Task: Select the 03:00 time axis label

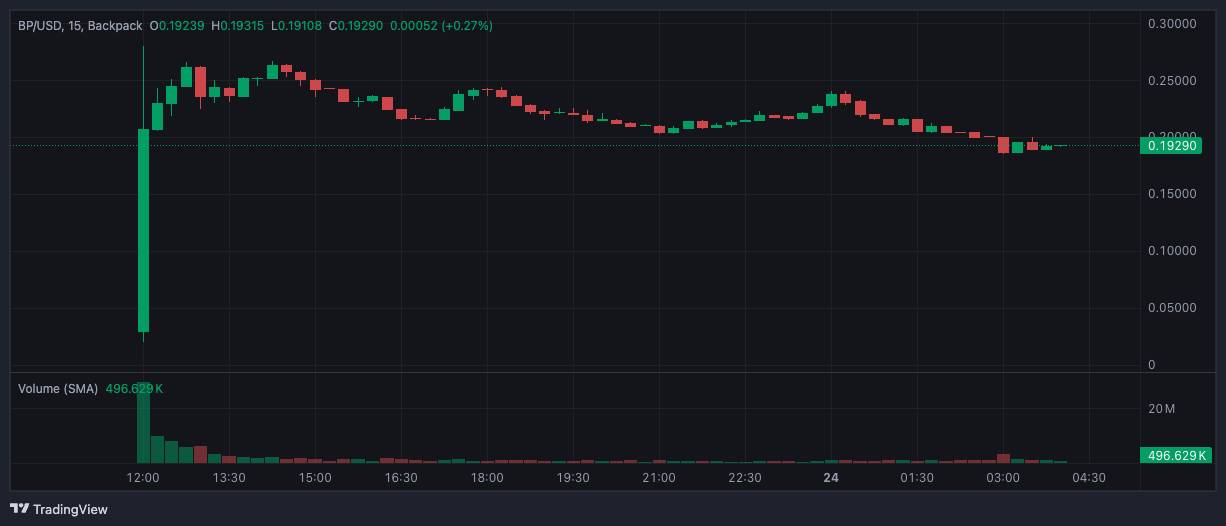Action: click(x=1003, y=478)
